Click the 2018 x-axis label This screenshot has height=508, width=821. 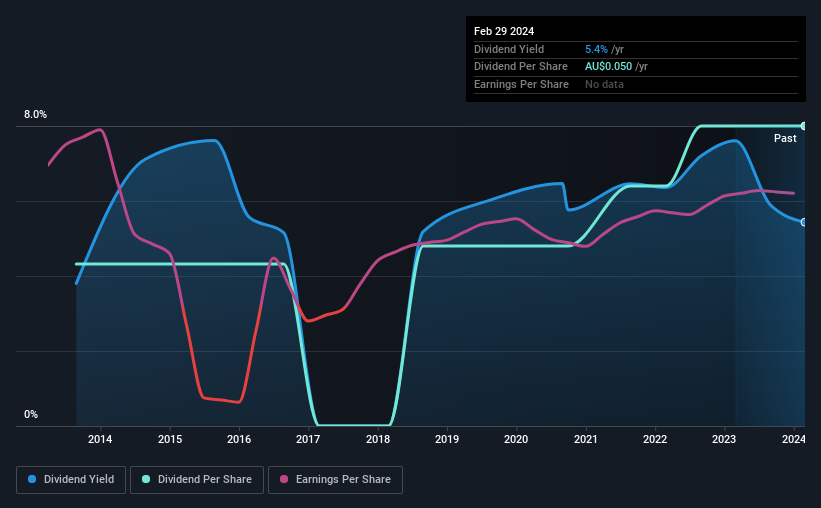(378, 439)
